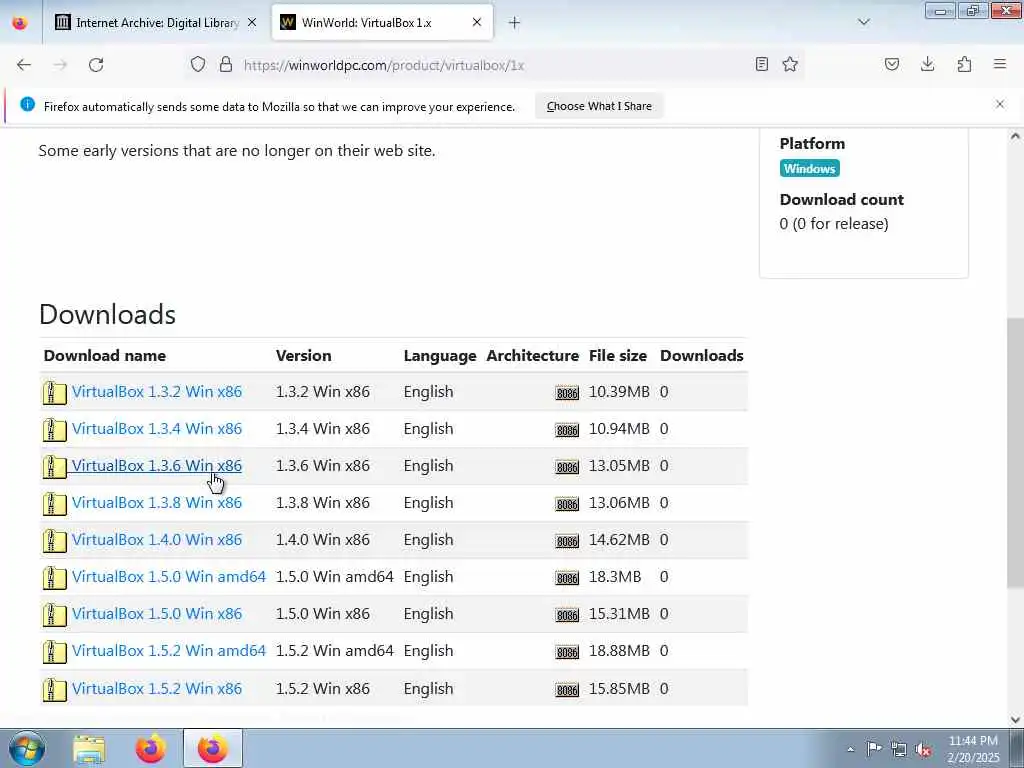The height and width of the screenshot is (768, 1024).
Task: Click the zip icon for VirtualBox 1.3.4
Action: (x=55, y=430)
